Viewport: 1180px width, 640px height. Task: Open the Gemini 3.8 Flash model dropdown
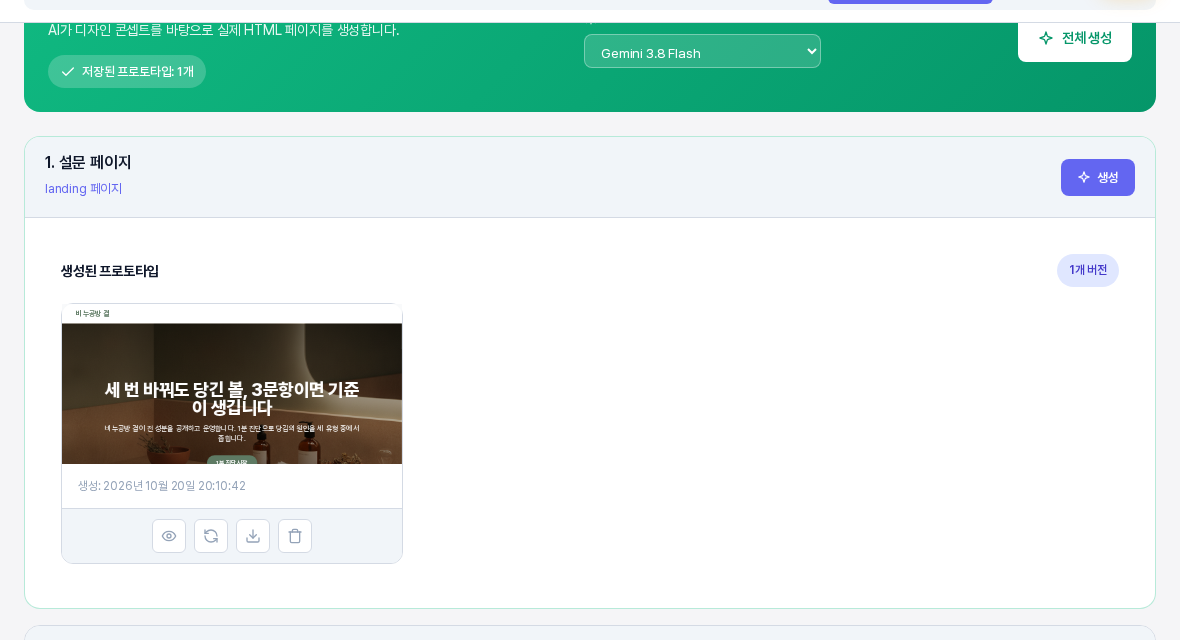(702, 51)
